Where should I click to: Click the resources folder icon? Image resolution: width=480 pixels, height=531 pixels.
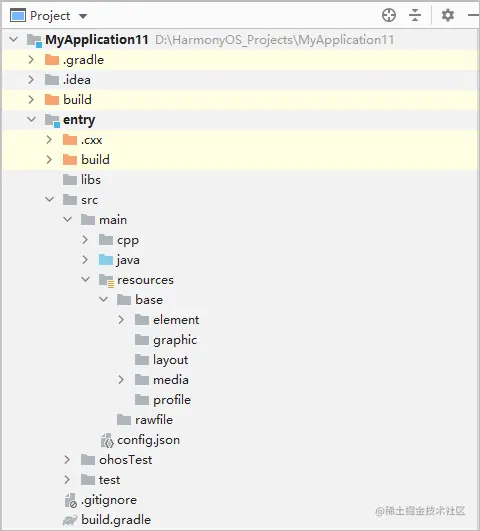[x=106, y=280]
